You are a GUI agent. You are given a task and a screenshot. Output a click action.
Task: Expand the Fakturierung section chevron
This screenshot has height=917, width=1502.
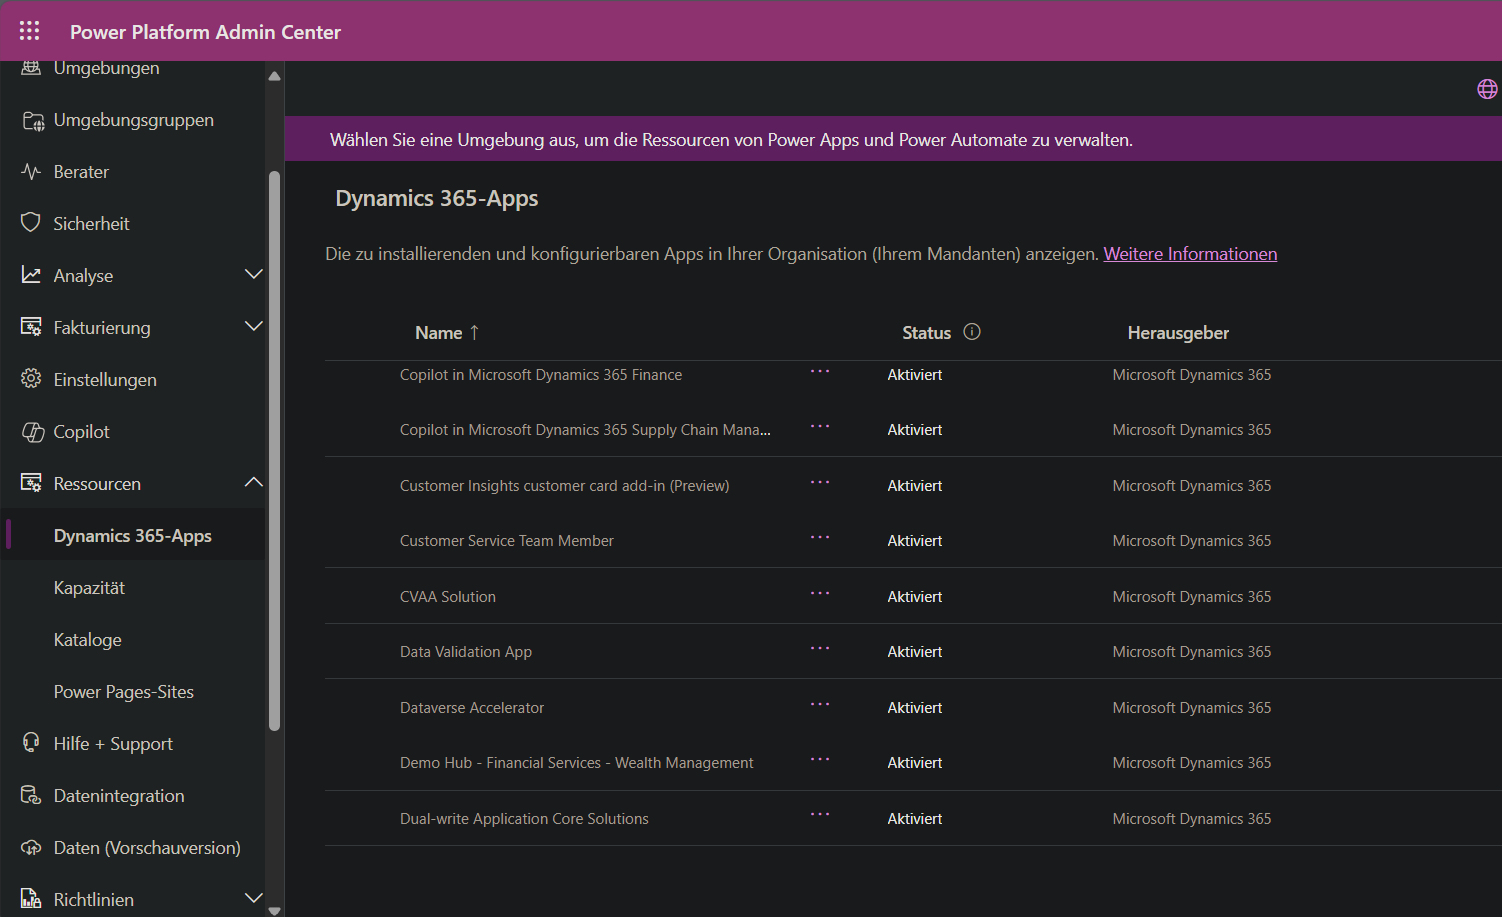pyautogui.click(x=254, y=326)
